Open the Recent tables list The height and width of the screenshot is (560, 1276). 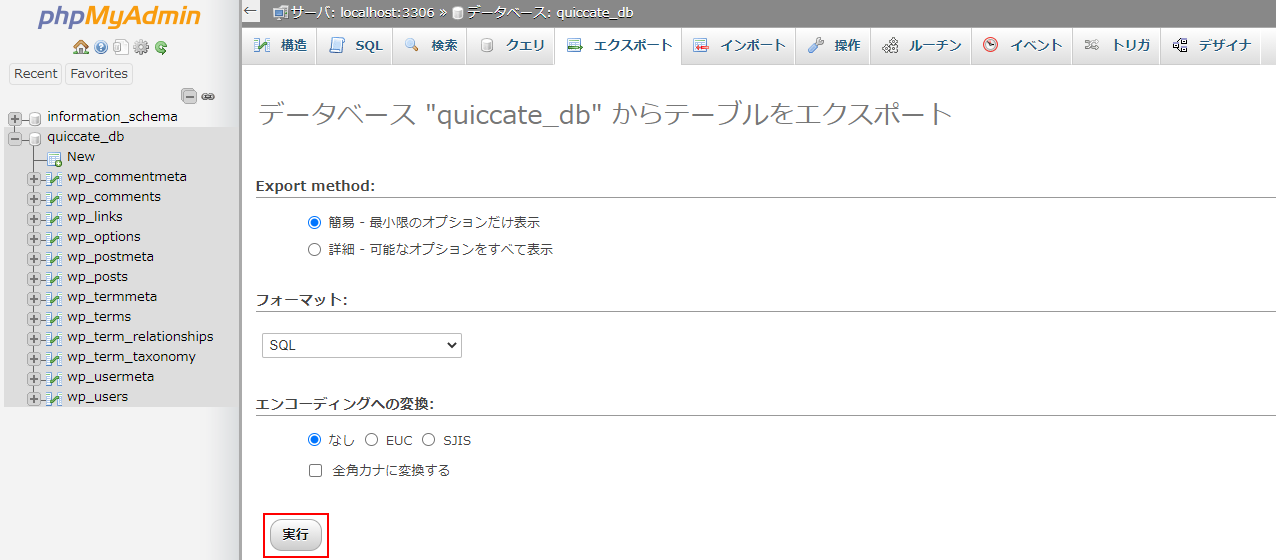point(36,73)
